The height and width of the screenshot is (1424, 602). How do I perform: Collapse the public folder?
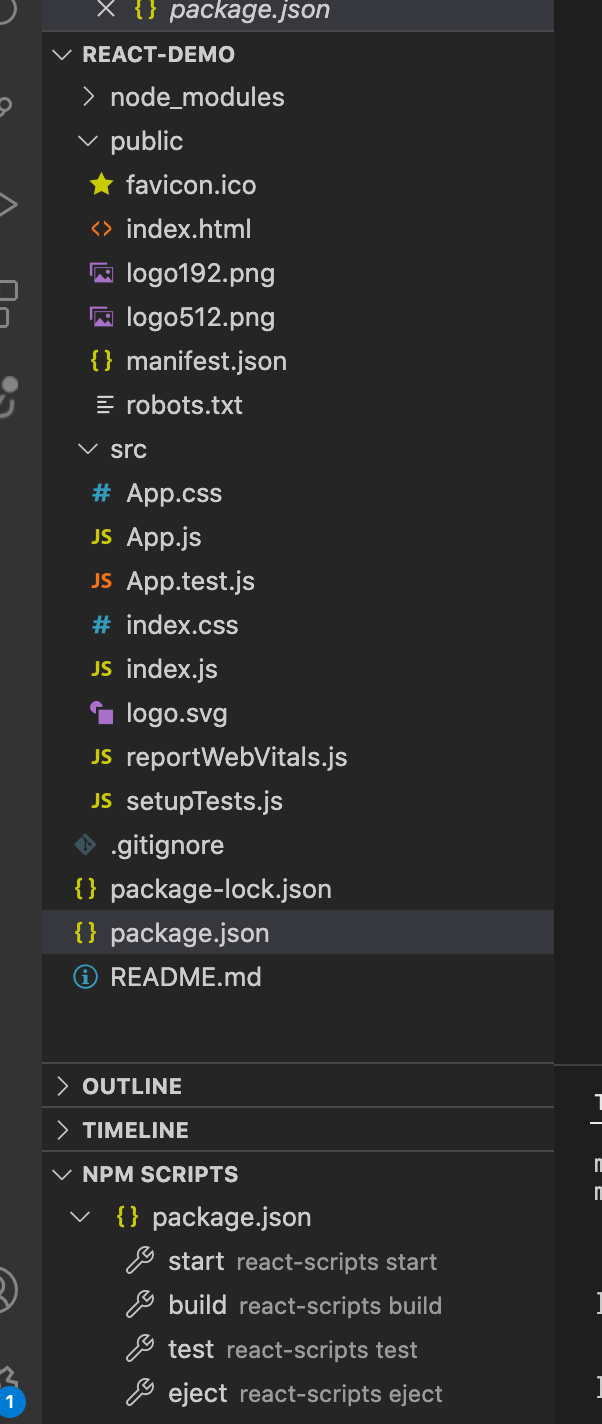click(x=89, y=141)
